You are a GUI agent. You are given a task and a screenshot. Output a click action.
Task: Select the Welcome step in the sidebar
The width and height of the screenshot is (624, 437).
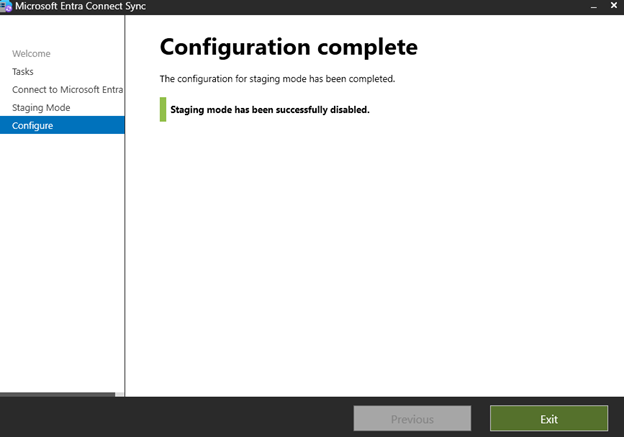tap(31, 54)
